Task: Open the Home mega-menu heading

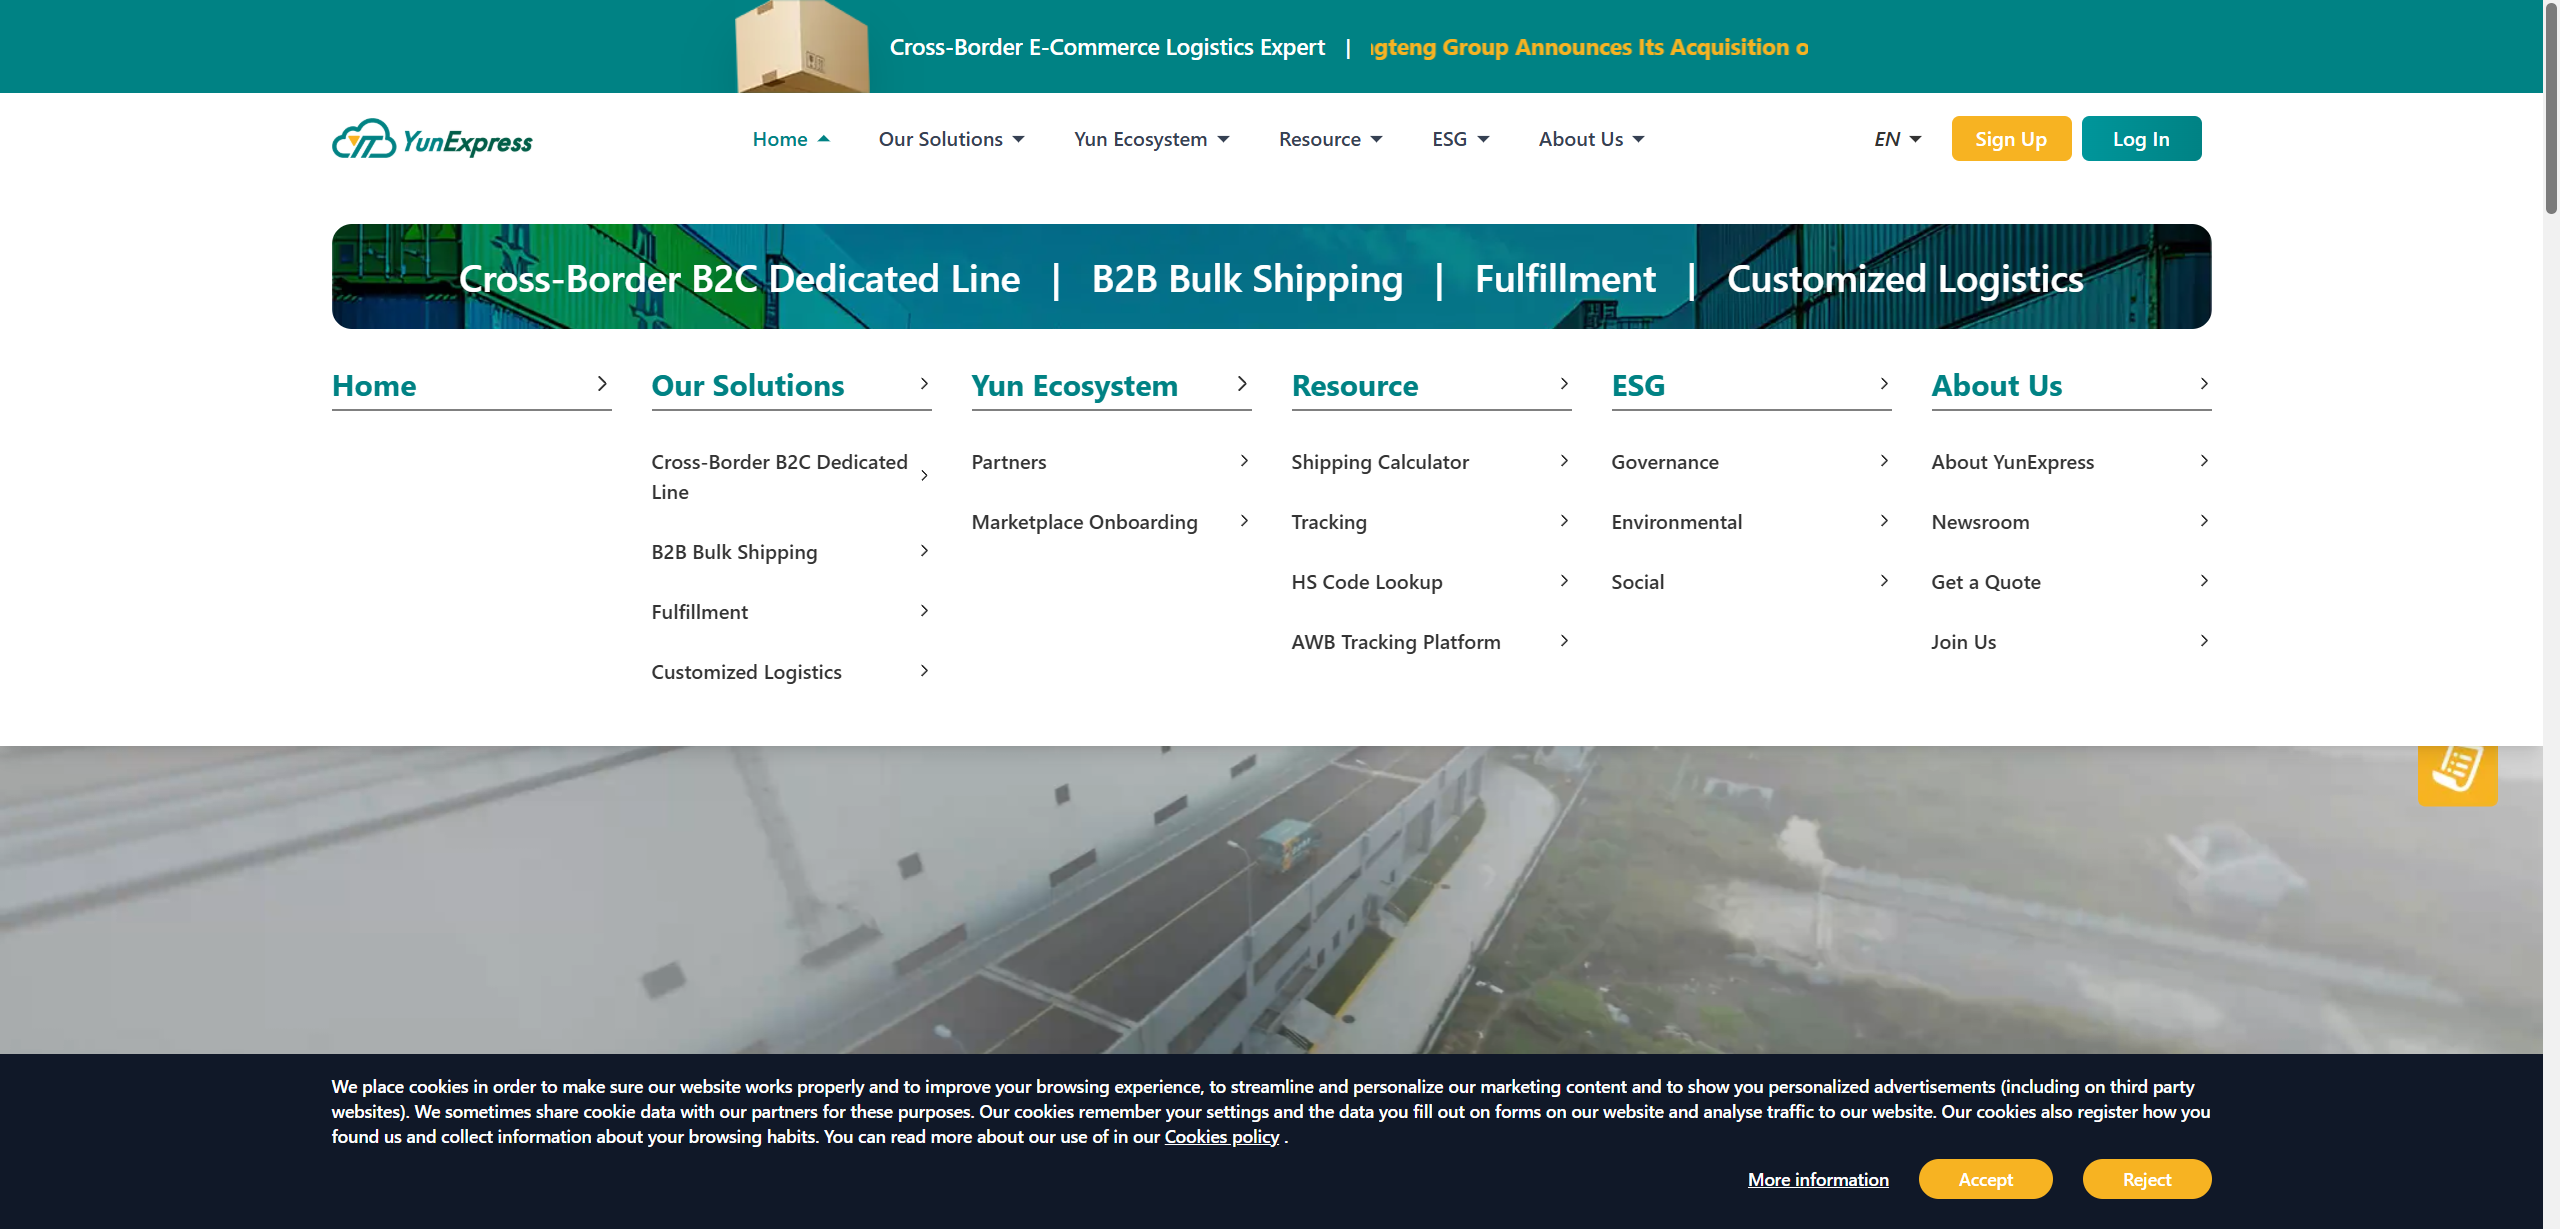Action: pyautogui.click(x=374, y=386)
